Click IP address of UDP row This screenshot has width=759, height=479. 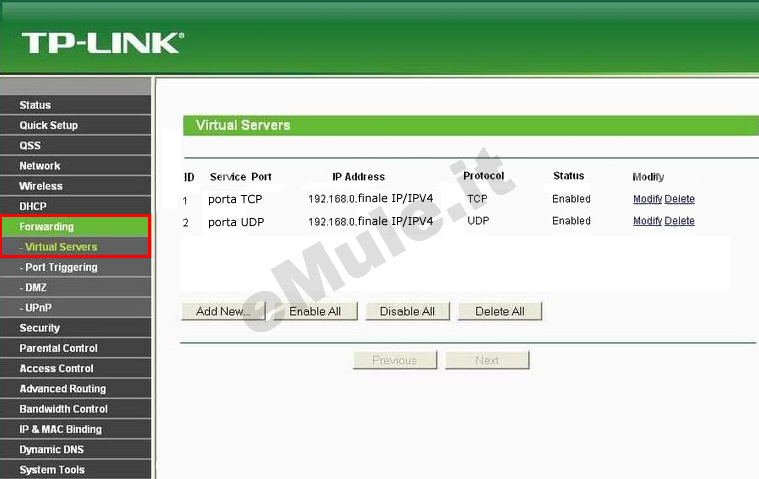coord(371,221)
